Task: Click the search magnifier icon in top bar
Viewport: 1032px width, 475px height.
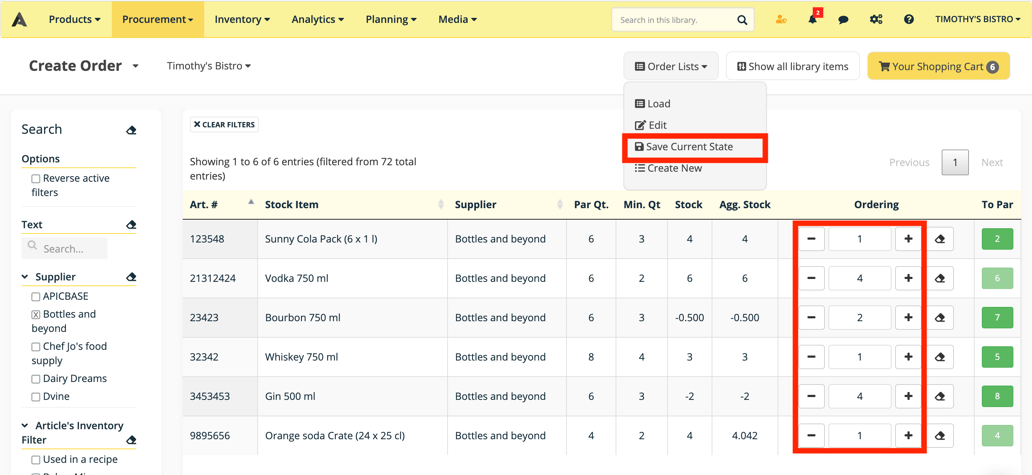Action: point(742,20)
